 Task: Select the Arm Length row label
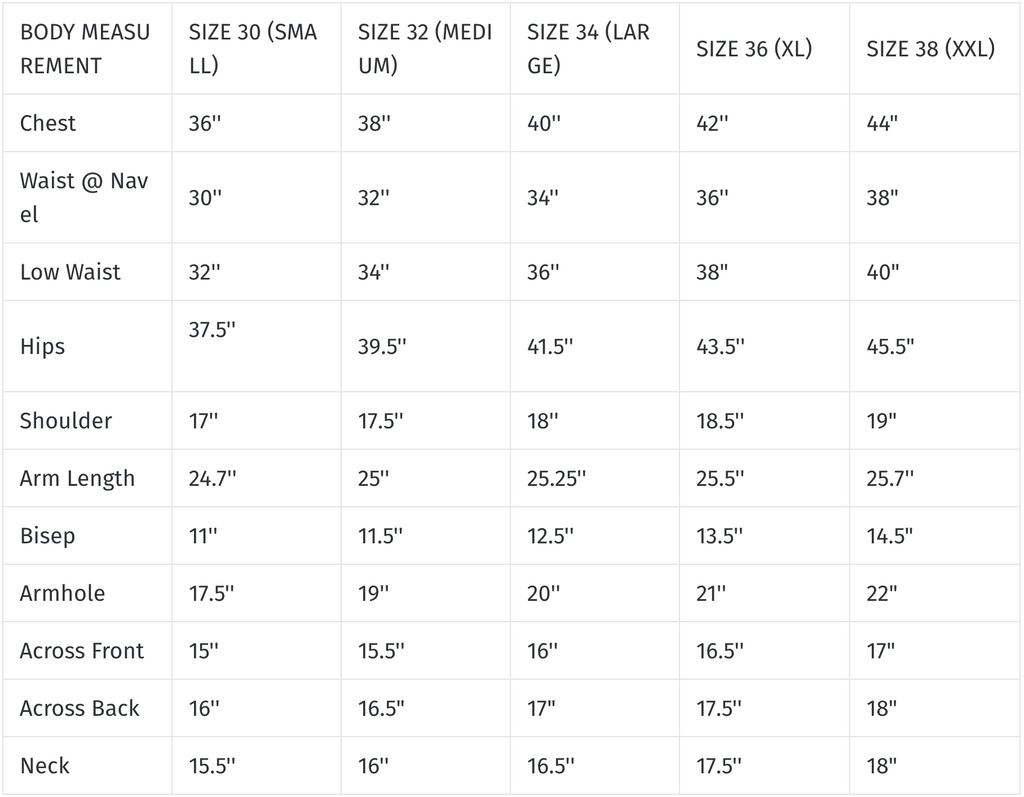[x=77, y=478]
